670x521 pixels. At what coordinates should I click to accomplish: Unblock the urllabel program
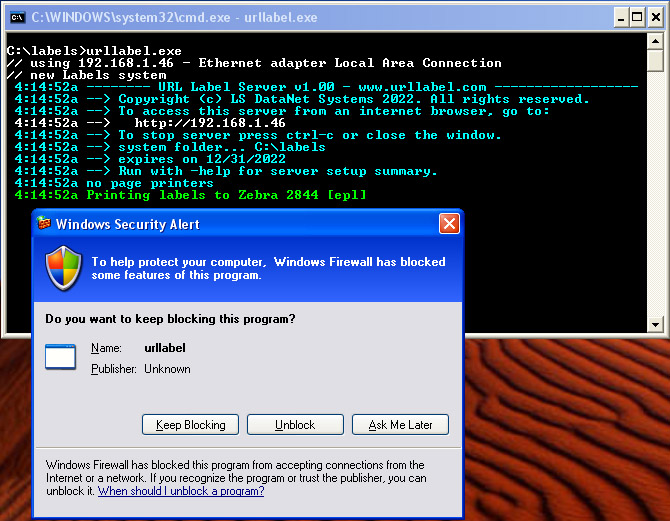(295, 424)
